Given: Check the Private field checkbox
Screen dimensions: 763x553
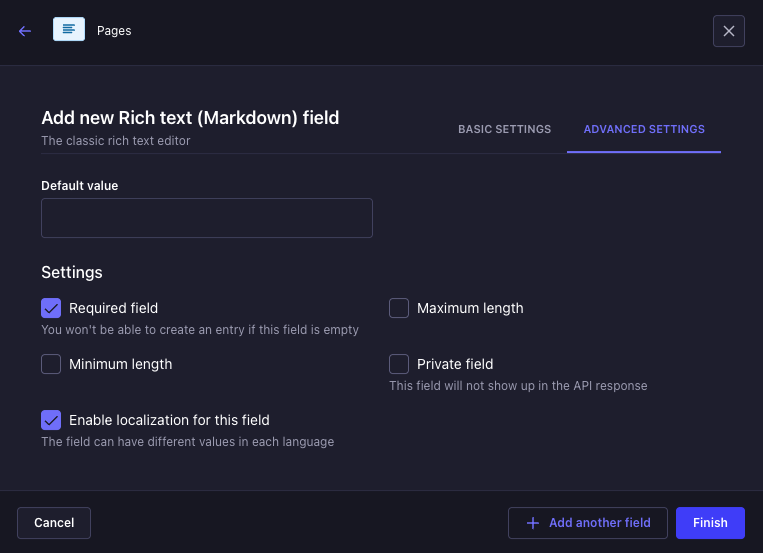Looking at the screenshot, I should (x=399, y=364).
